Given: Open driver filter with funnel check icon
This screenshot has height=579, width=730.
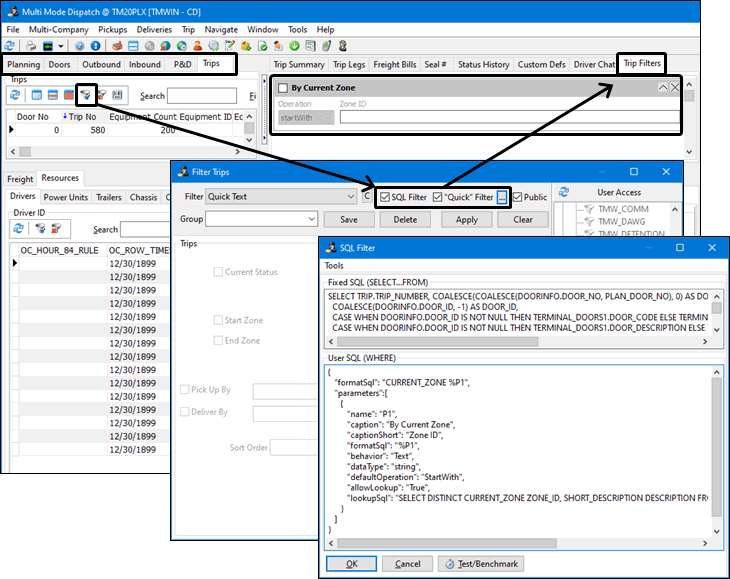Looking at the screenshot, I should click(x=41, y=229).
